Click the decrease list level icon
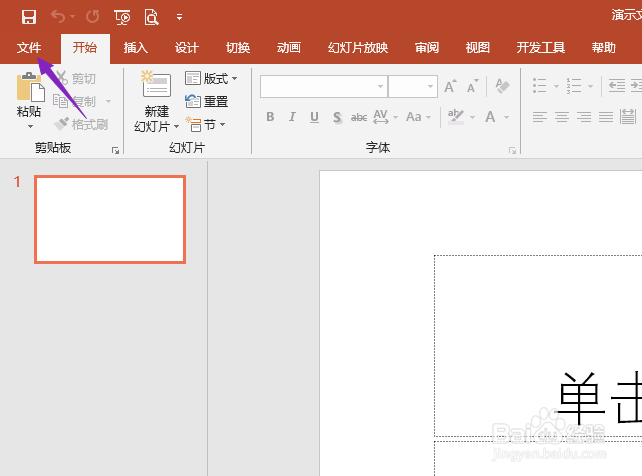This screenshot has width=642, height=476. coord(617,86)
